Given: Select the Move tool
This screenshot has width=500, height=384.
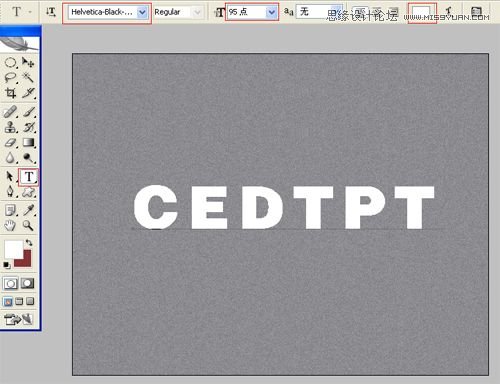Looking at the screenshot, I should pyautogui.click(x=28, y=63).
